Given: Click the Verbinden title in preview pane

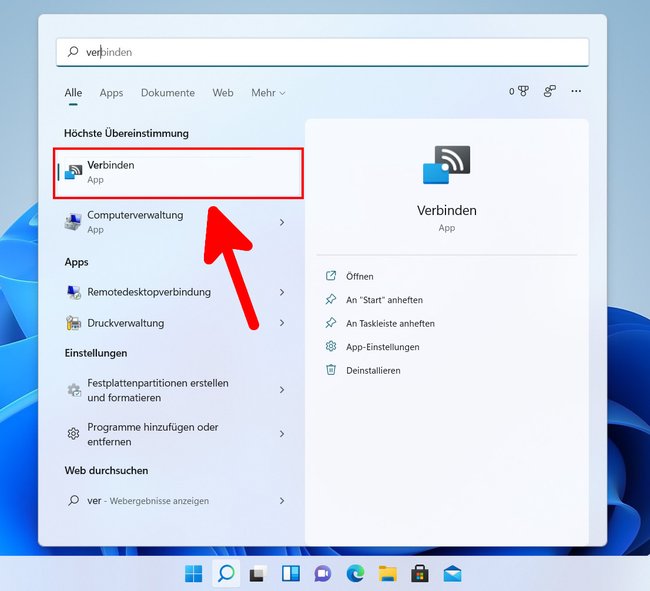Looking at the screenshot, I should point(446,211).
